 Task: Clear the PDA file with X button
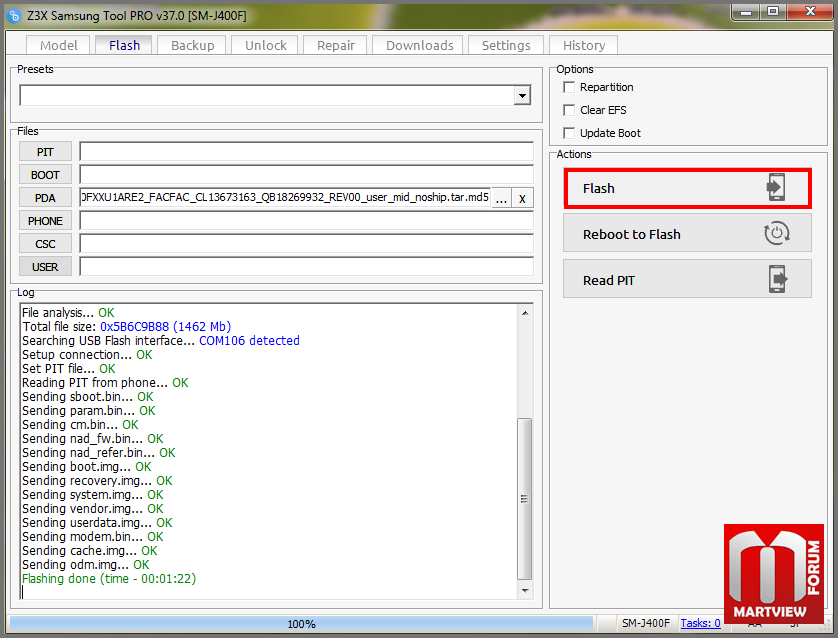pyautogui.click(x=522, y=198)
